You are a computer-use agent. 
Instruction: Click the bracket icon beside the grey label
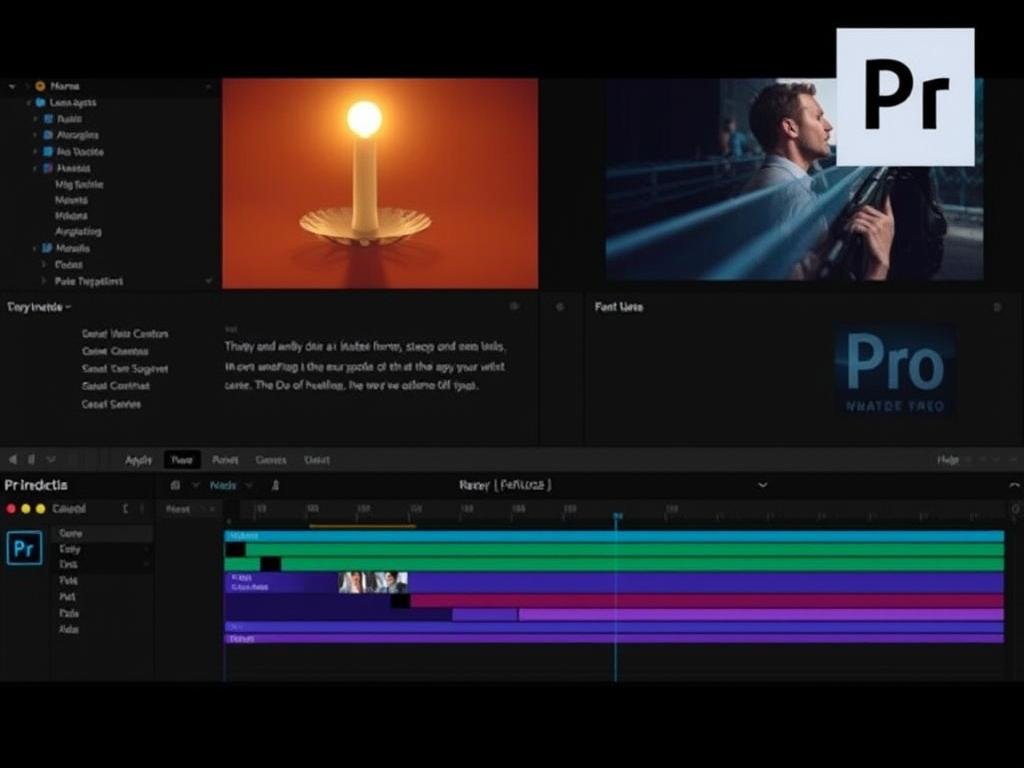click(125, 509)
